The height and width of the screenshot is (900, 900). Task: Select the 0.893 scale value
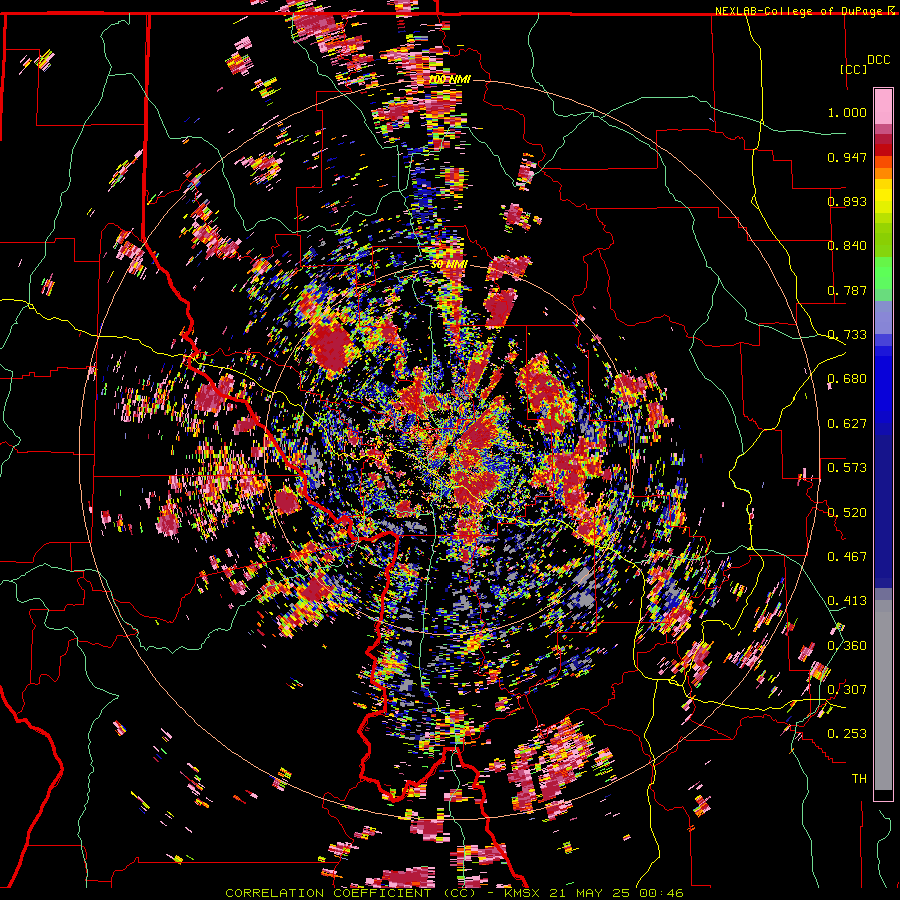pos(847,201)
